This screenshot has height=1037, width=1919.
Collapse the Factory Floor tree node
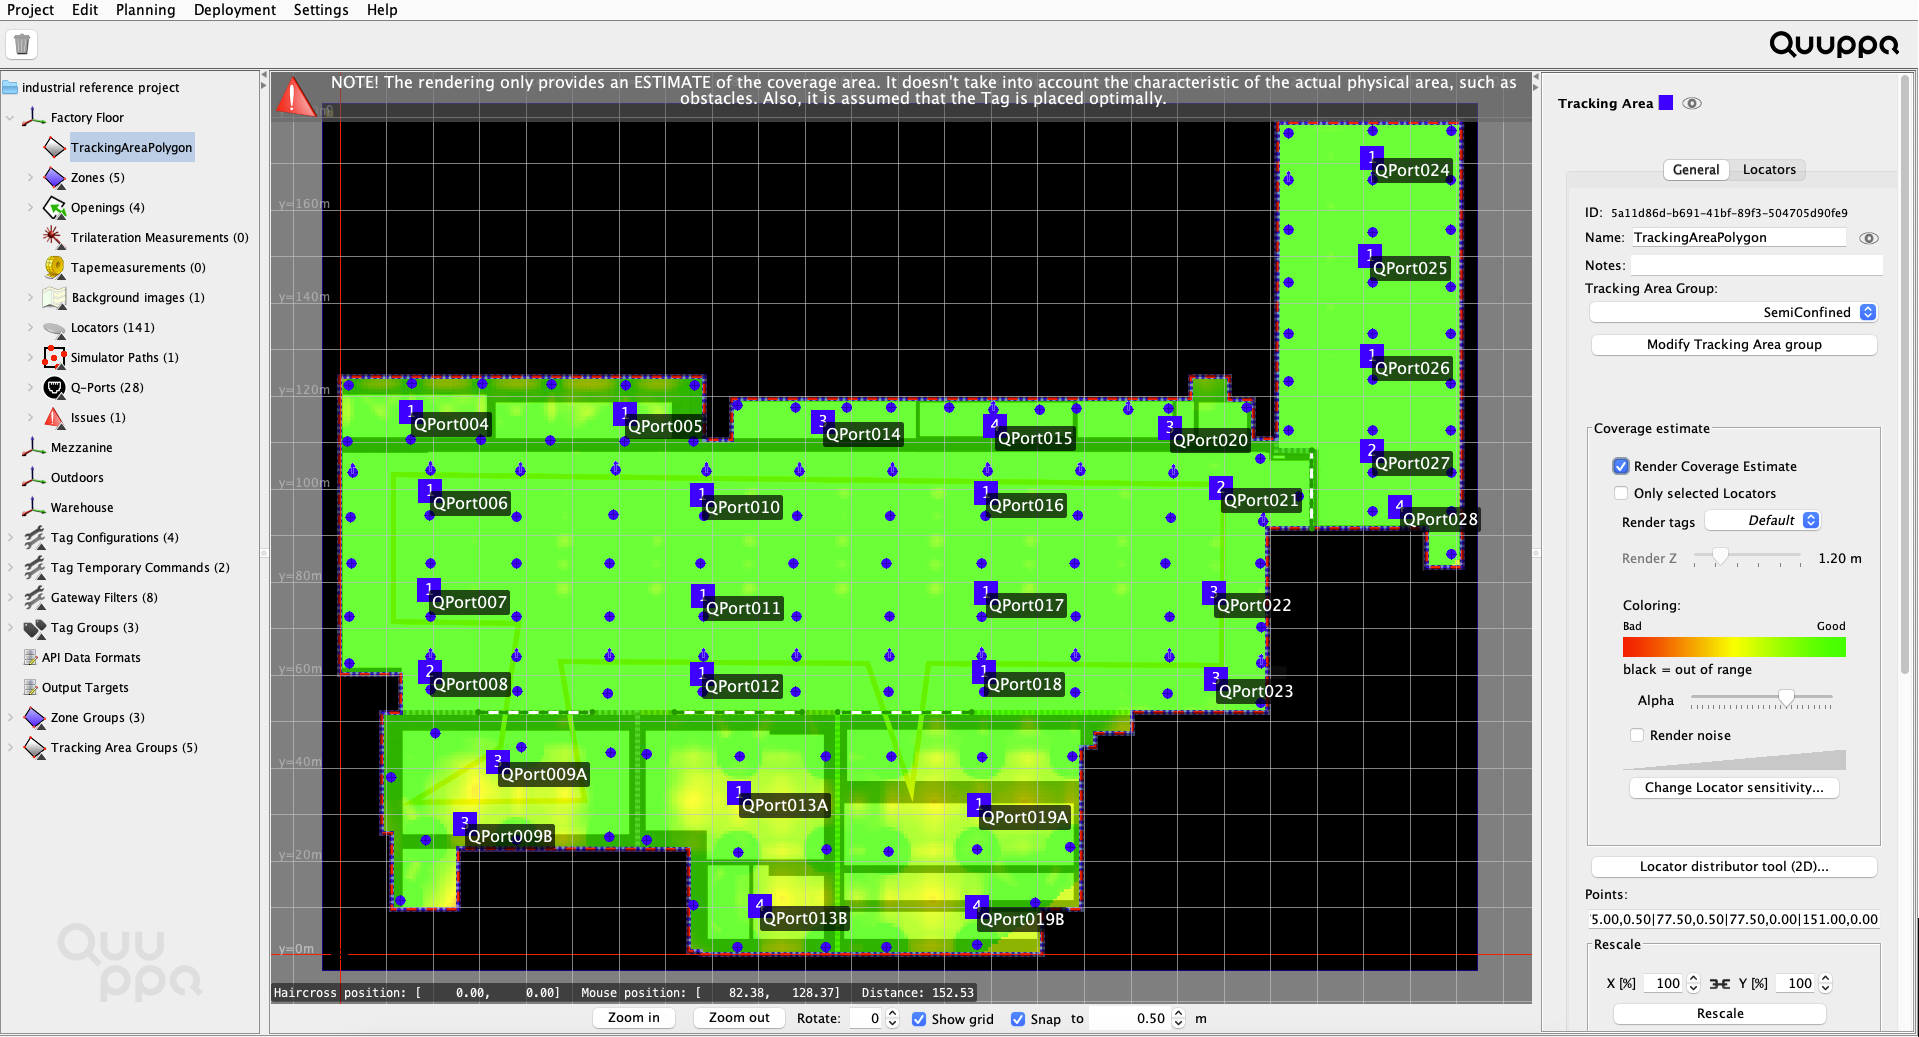click(11, 118)
